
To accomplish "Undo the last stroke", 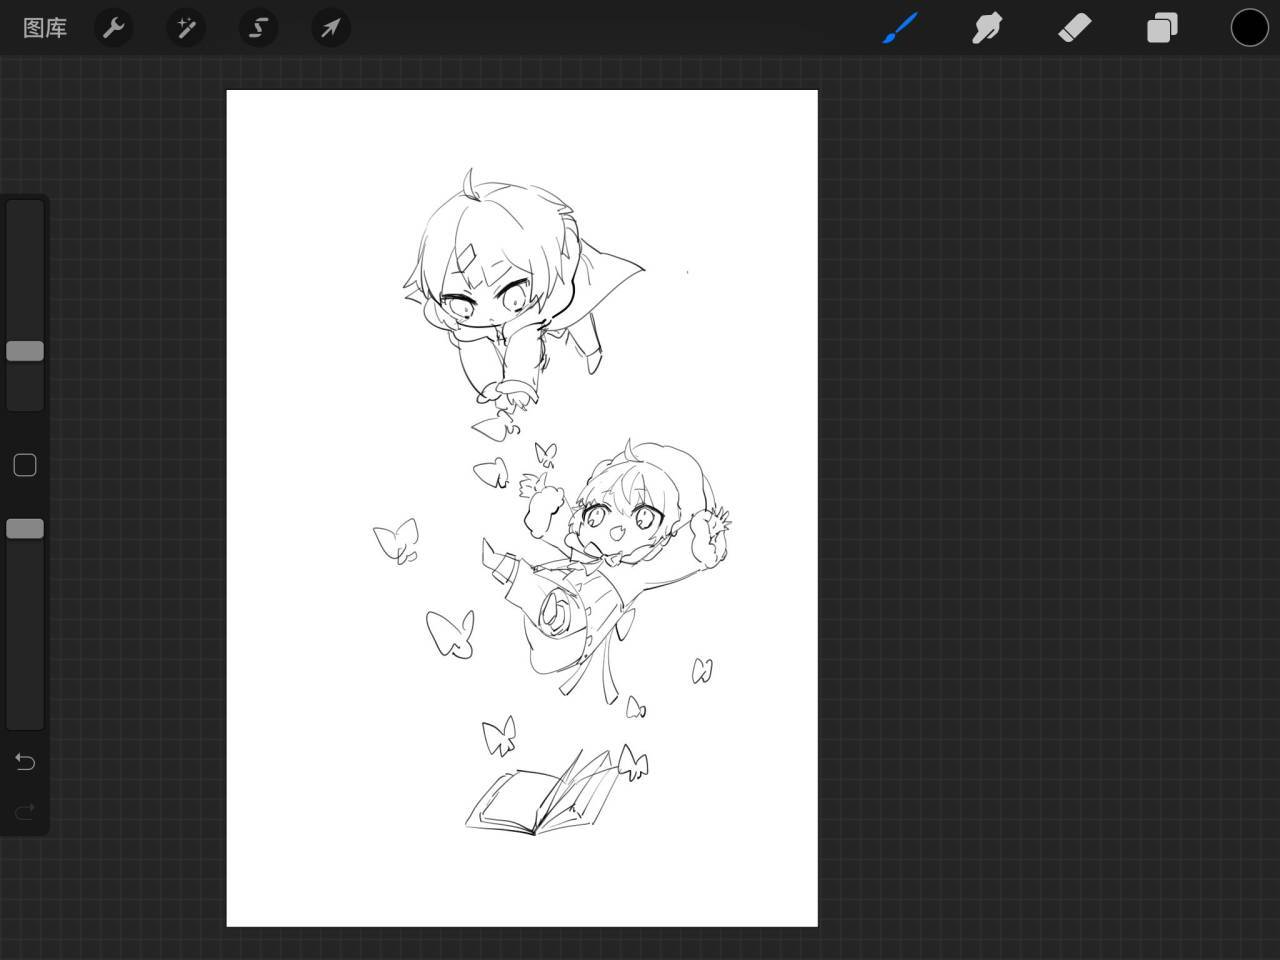I will (x=25, y=762).
